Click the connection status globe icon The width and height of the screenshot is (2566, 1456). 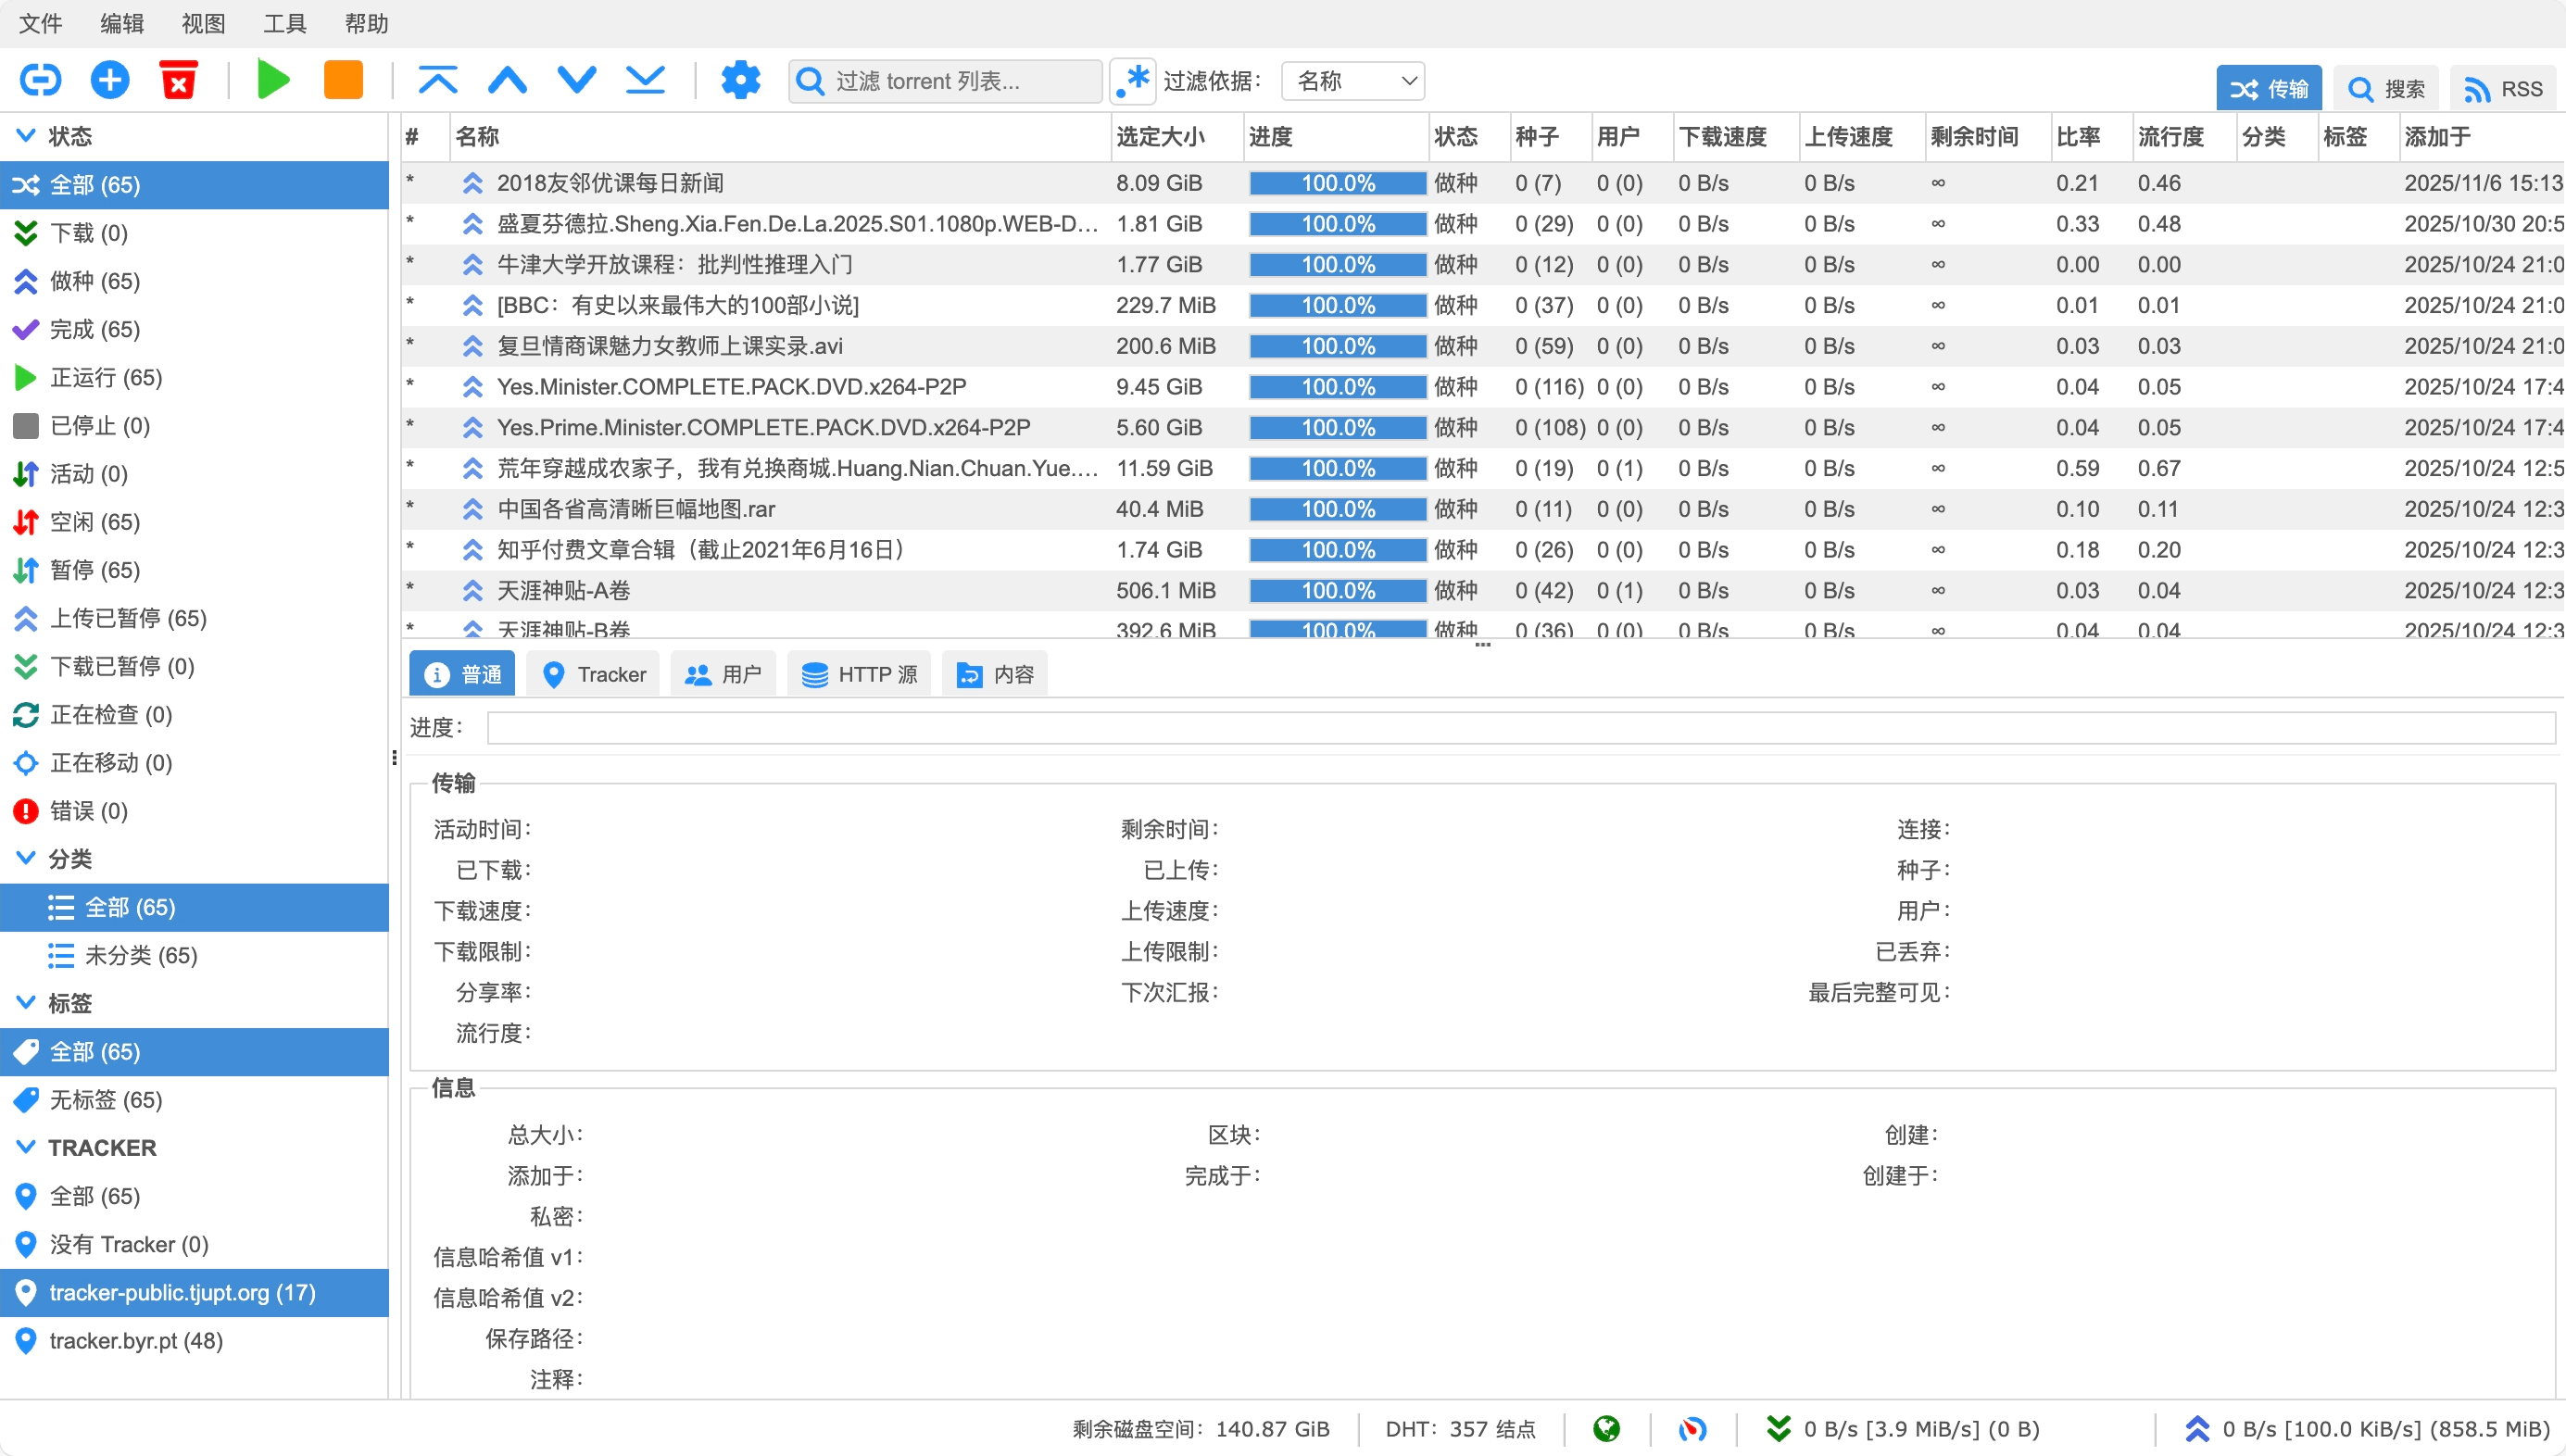(x=1607, y=1429)
